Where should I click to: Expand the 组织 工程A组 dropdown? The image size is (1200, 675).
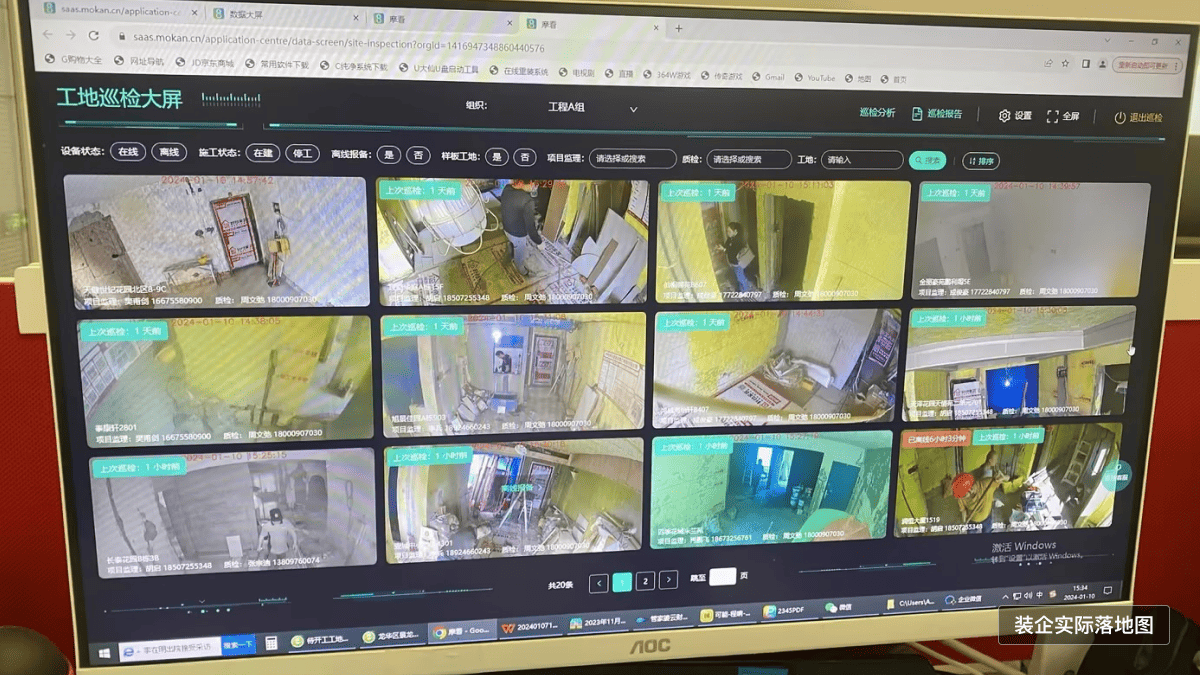point(591,107)
